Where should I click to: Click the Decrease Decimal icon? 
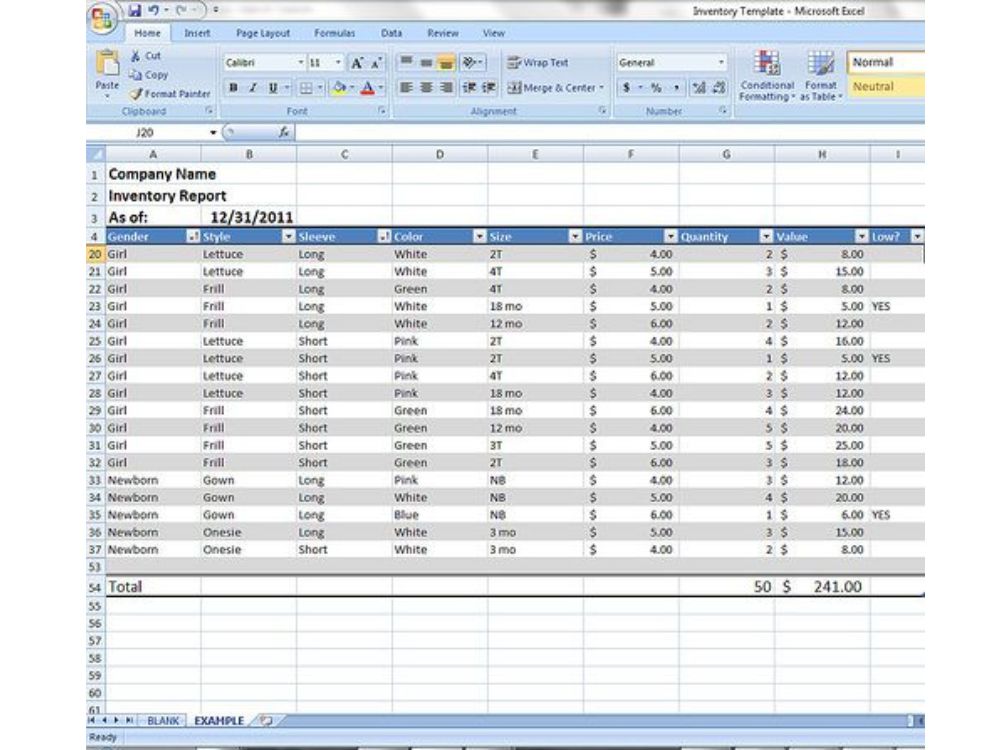pyautogui.click(x=719, y=88)
